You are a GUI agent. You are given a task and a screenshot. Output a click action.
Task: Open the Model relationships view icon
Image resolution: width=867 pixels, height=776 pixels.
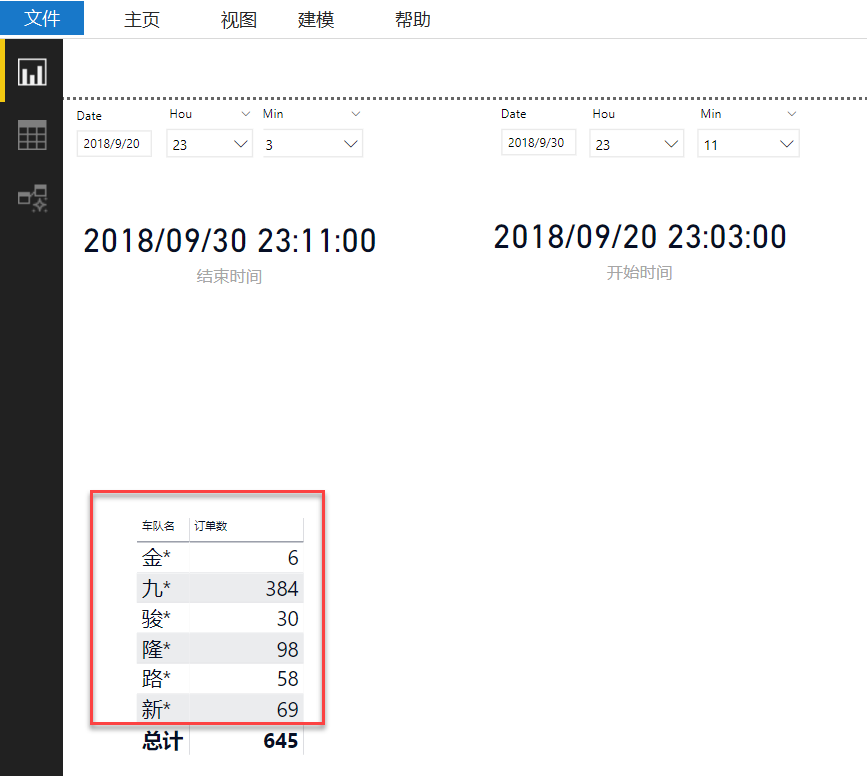[33, 198]
